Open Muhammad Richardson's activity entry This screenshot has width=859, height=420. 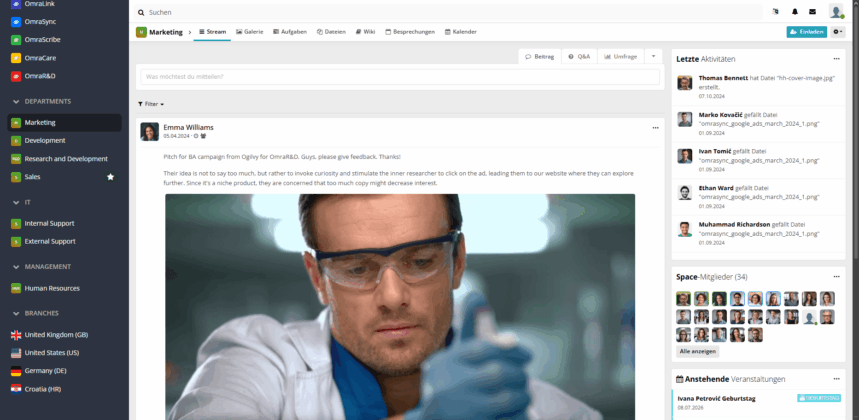[x=758, y=233]
